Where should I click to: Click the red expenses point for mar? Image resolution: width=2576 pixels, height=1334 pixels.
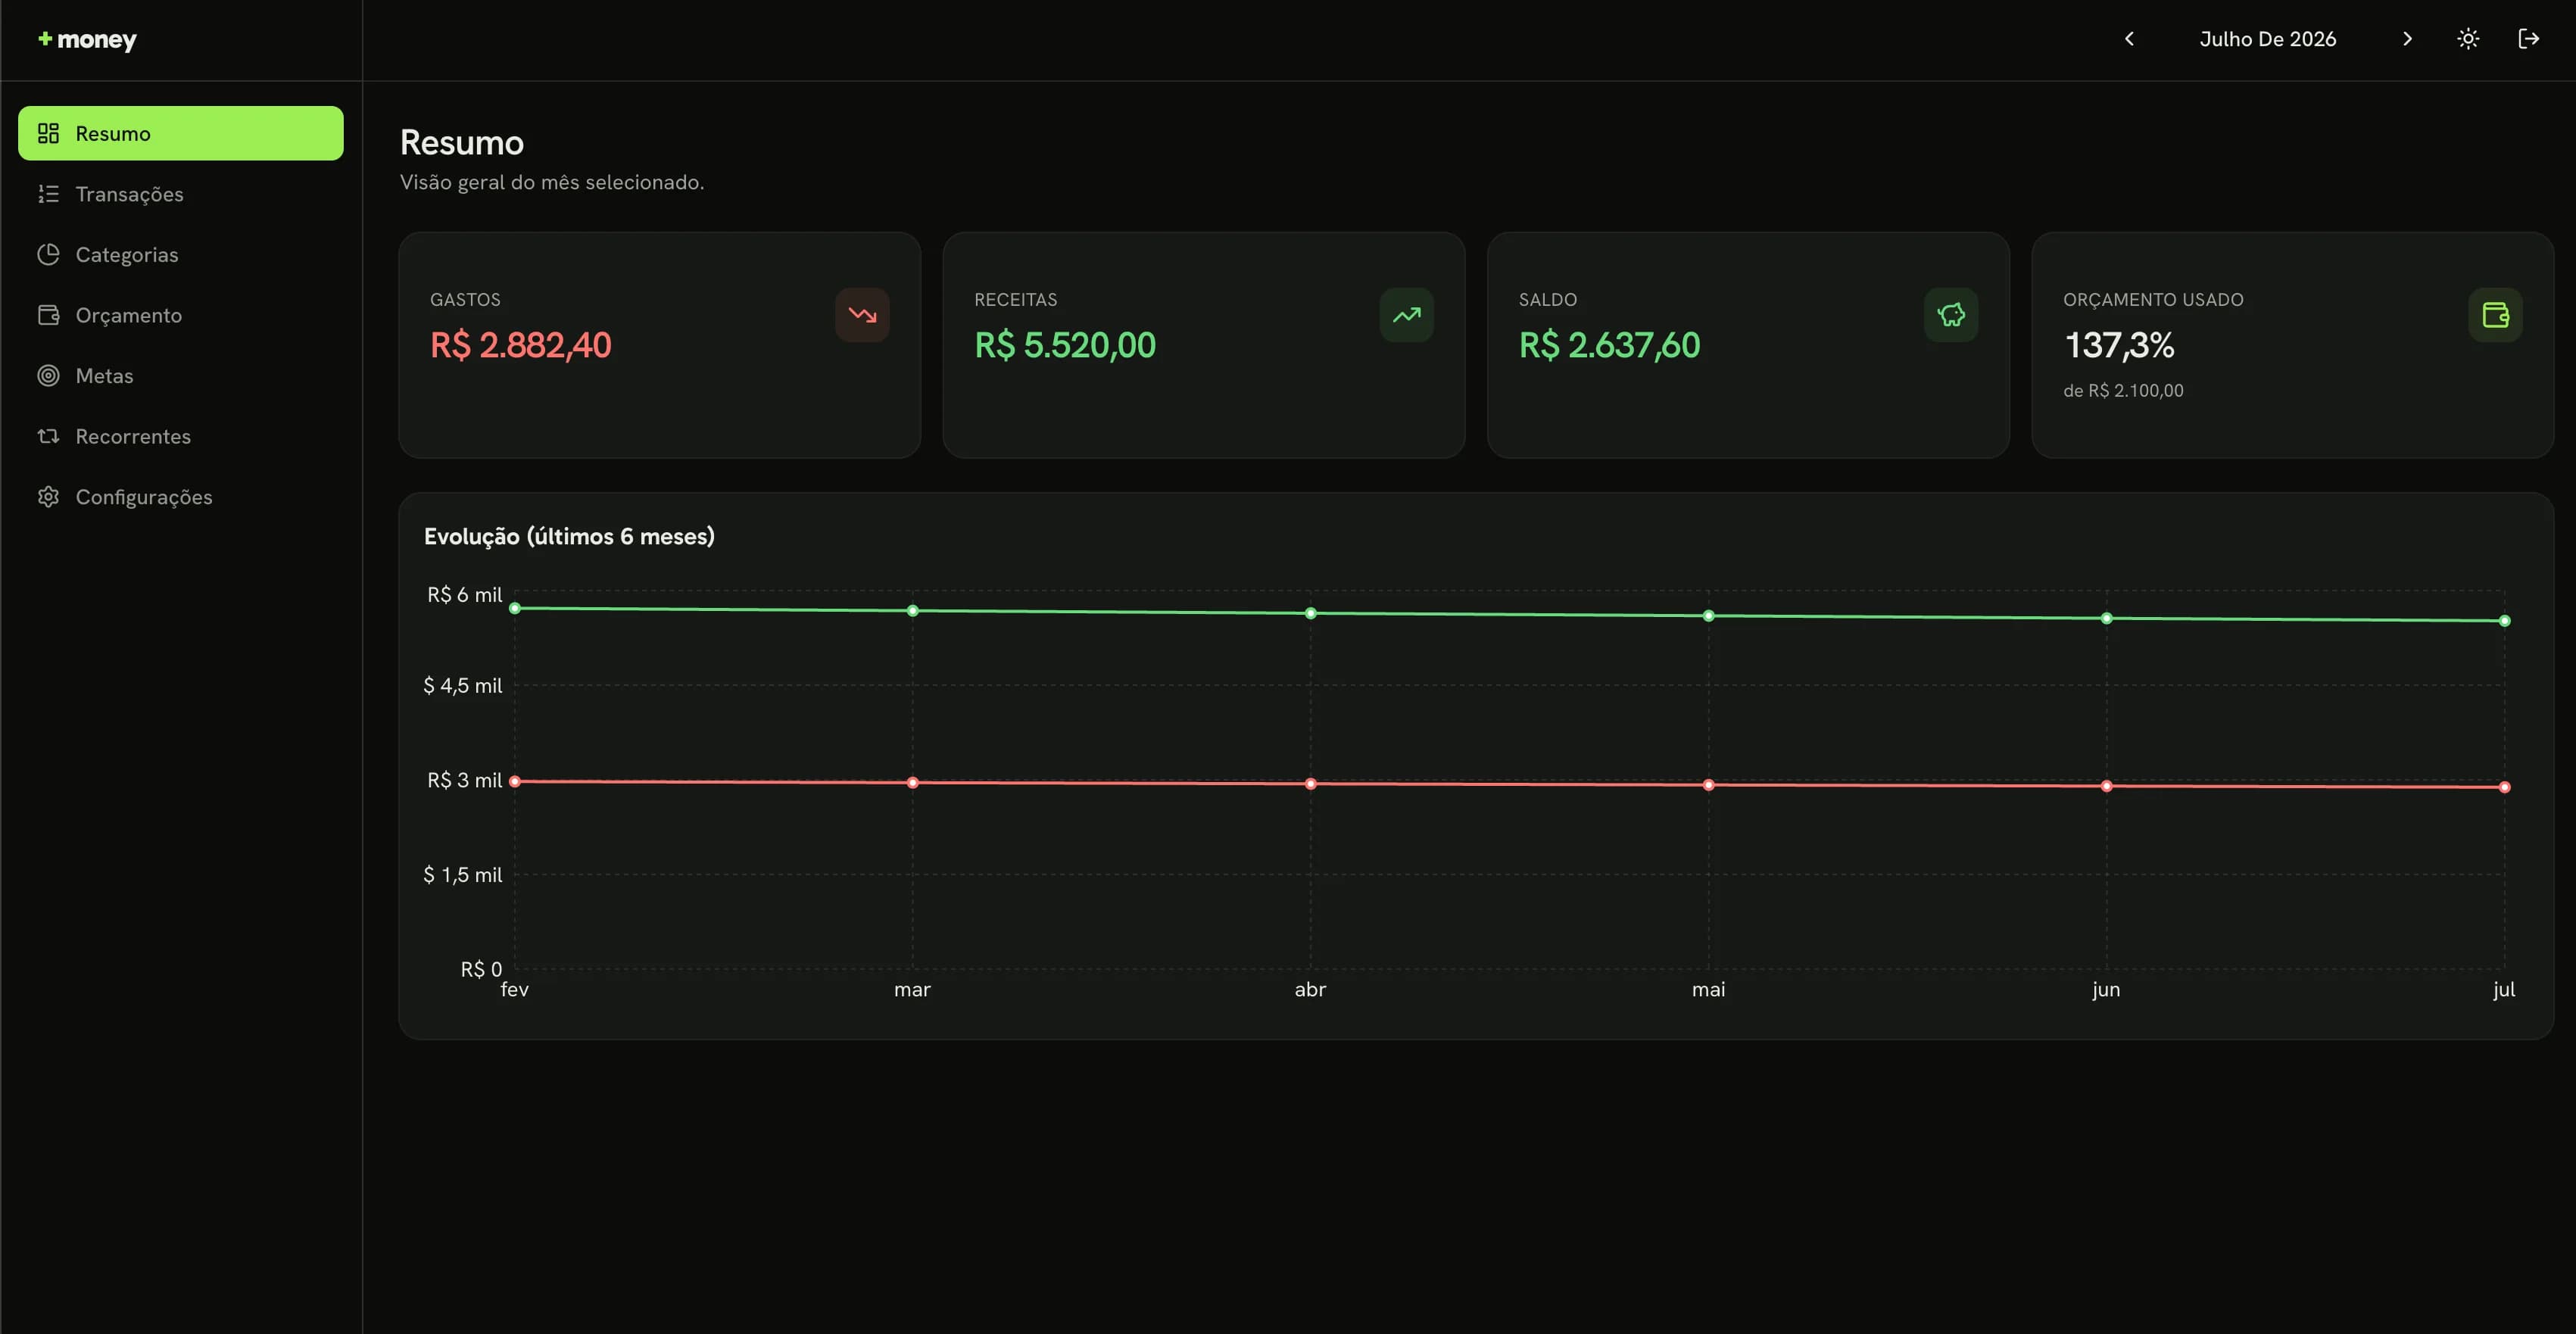coord(912,782)
